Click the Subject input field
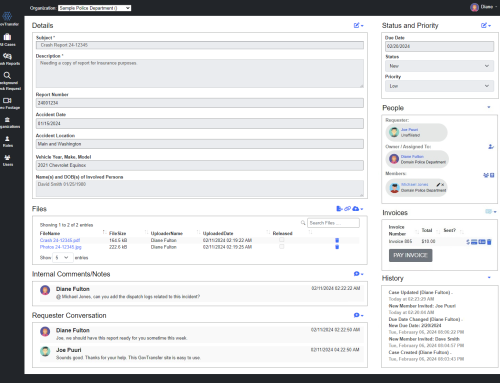The image size is (500, 383). pyautogui.click(x=200, y=45)
